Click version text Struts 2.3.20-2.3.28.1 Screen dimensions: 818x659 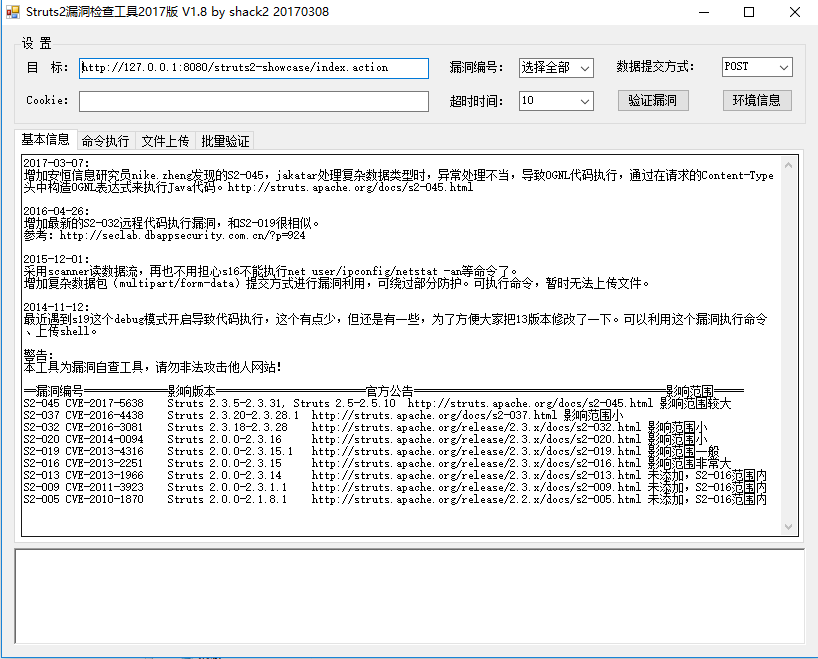pyautogui.click(x=233, y=415)
